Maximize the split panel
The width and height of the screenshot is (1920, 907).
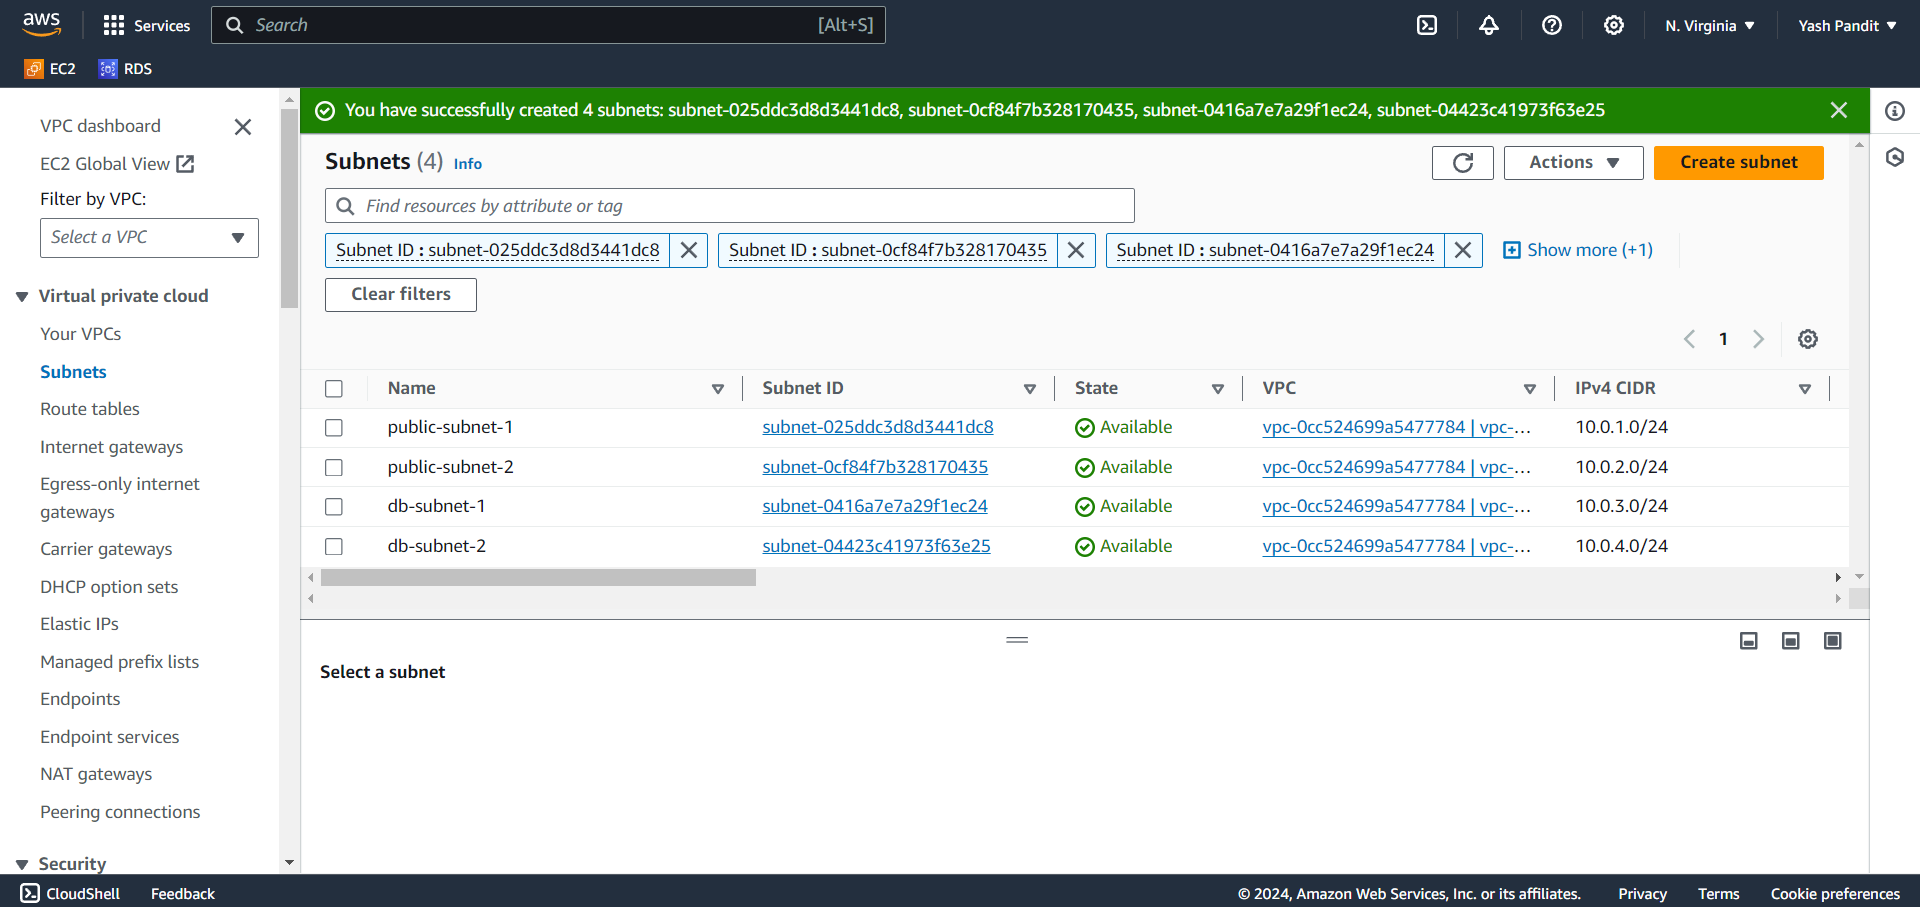tap(1833, 641)
